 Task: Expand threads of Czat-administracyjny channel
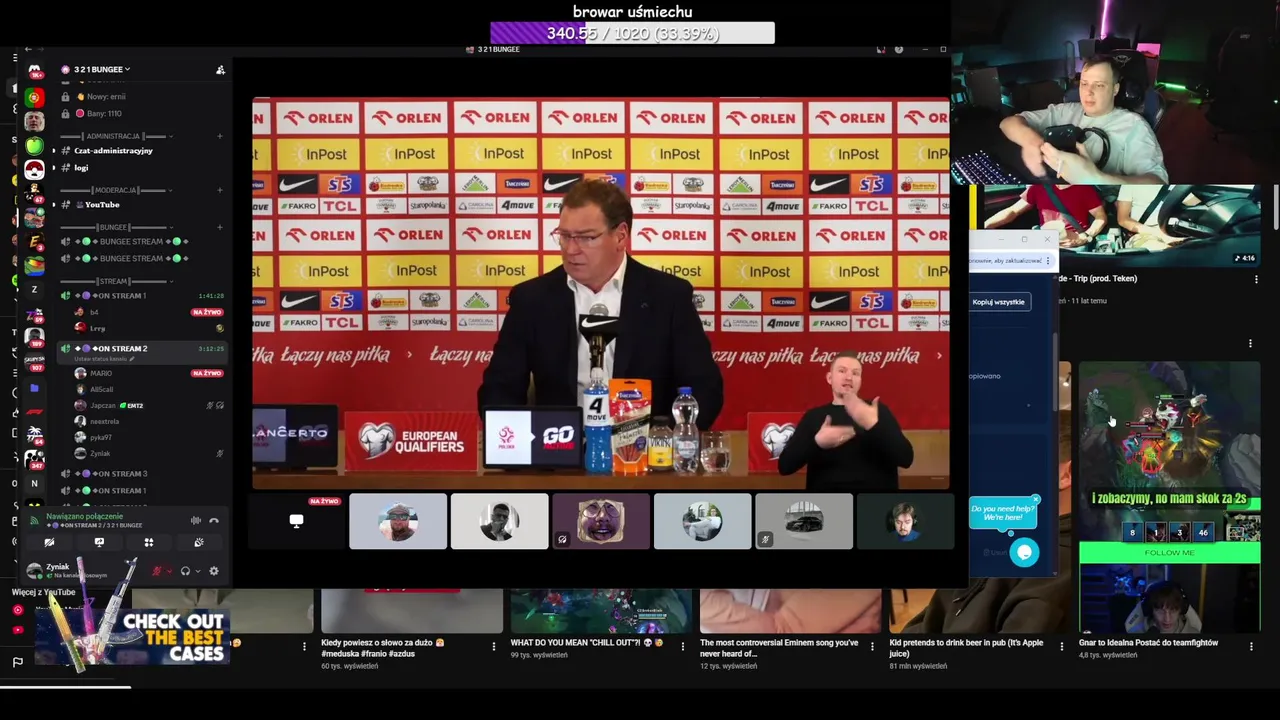pos(54,151)
